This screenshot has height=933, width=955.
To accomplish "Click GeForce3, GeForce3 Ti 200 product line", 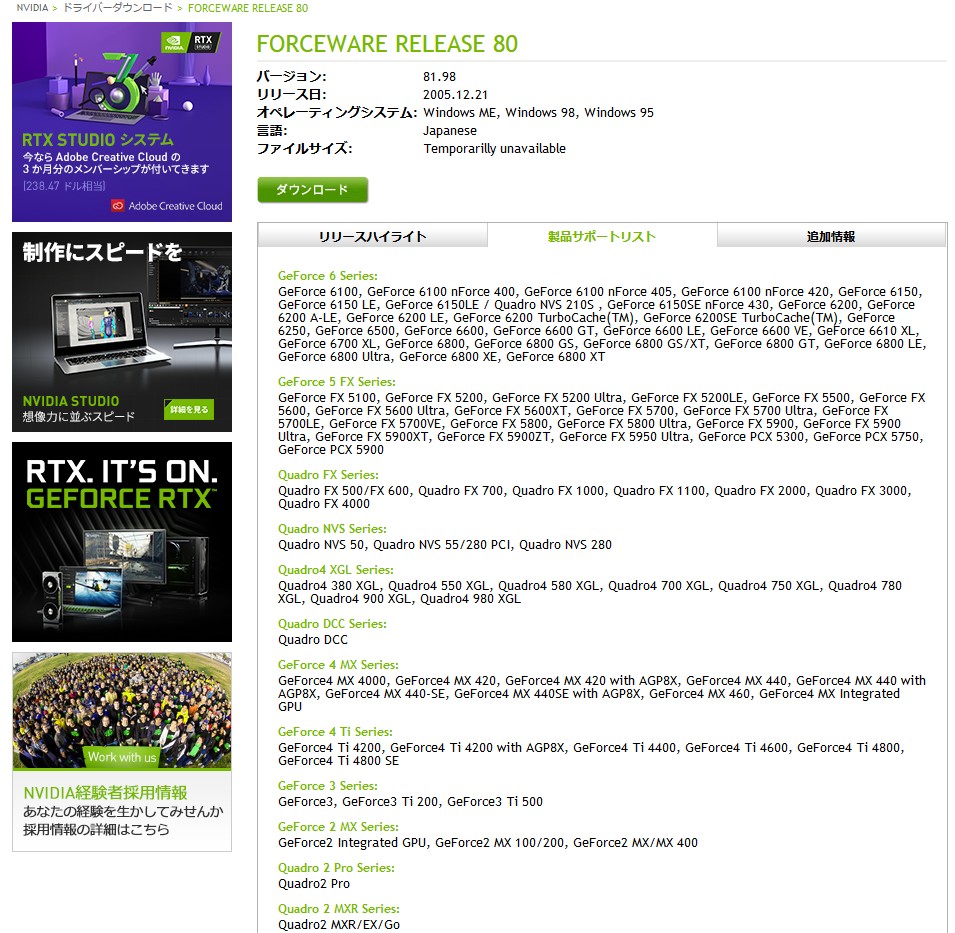I will click(411, 801).
